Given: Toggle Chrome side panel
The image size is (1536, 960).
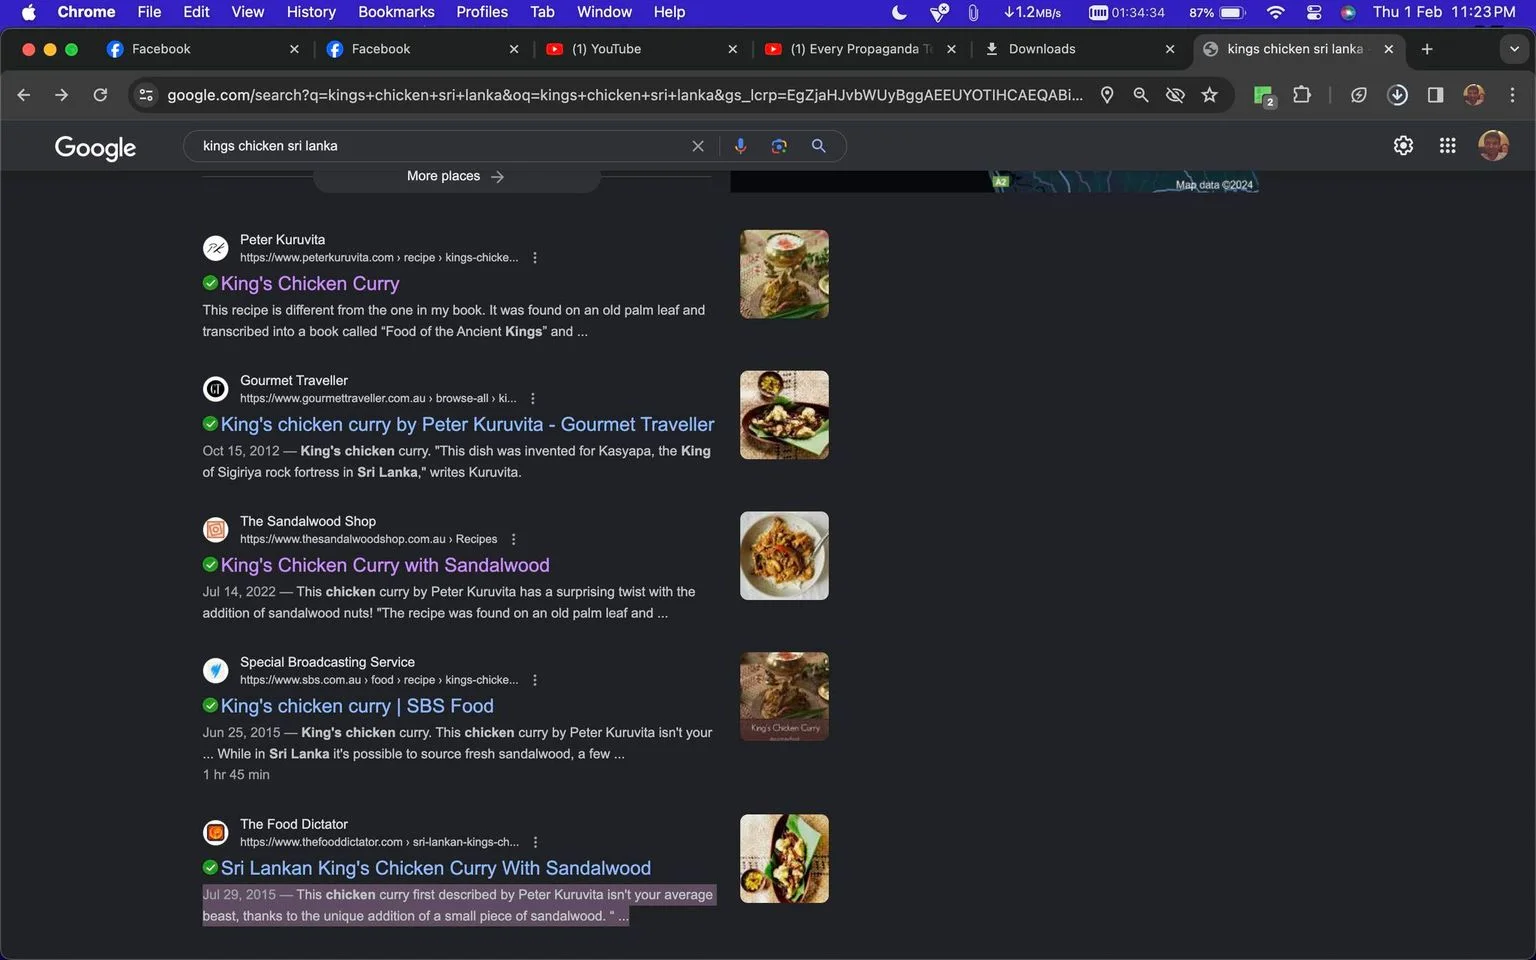Looking at the screenshot, I should pyautogui.click(x=1435, y=95).
